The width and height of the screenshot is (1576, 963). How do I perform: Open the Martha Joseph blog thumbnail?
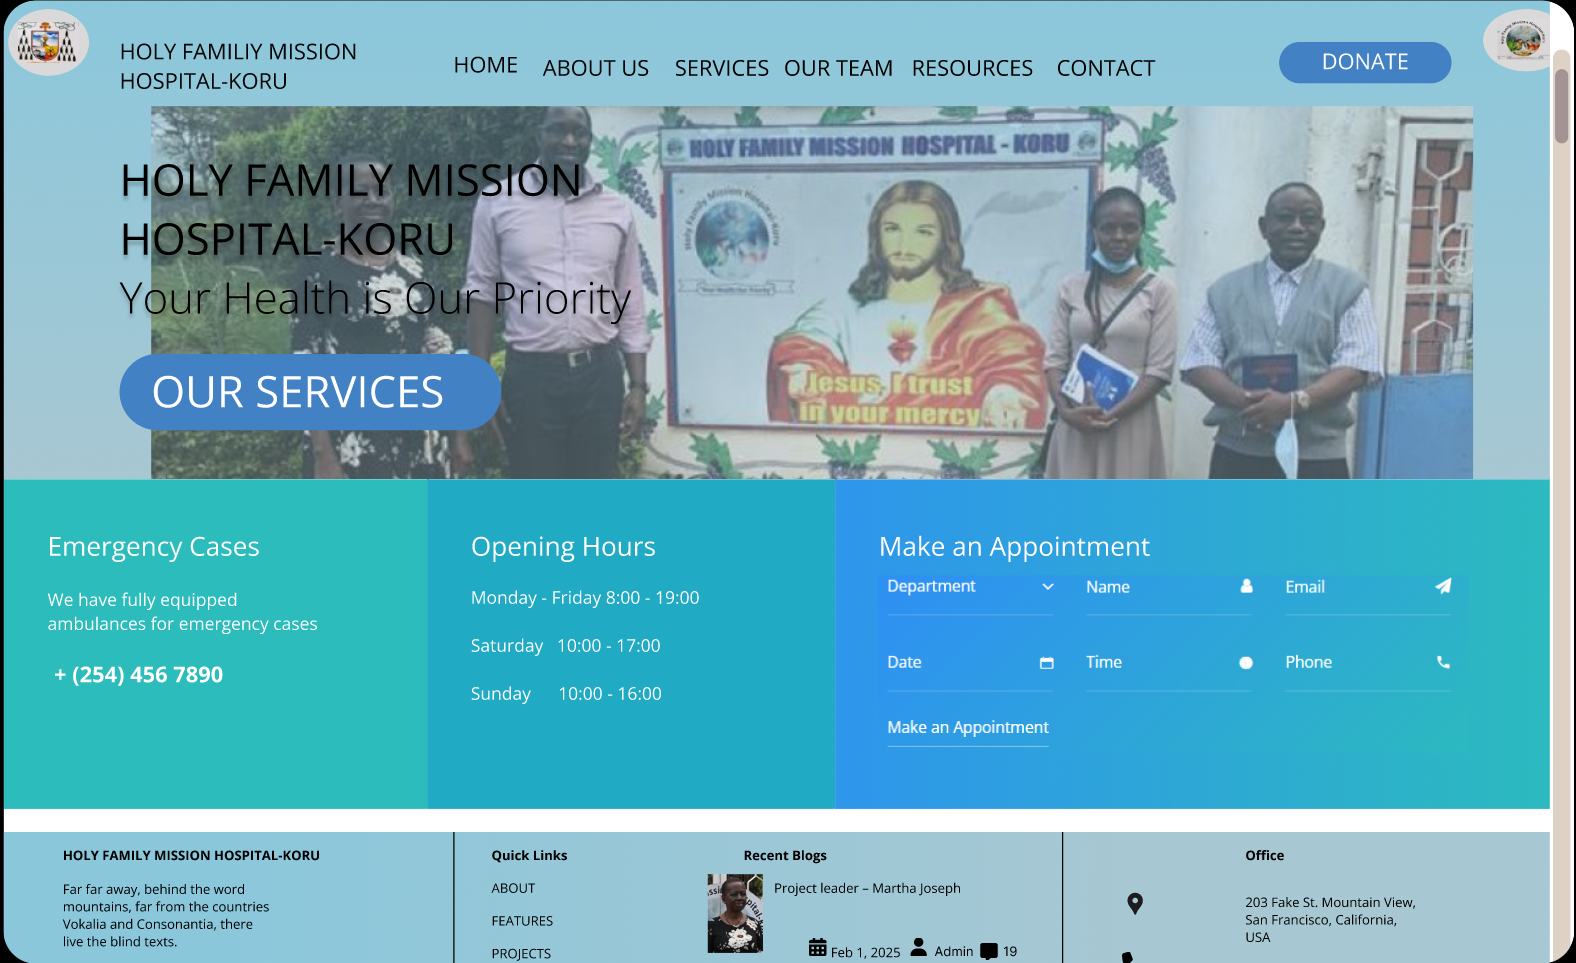coord(735,913)
